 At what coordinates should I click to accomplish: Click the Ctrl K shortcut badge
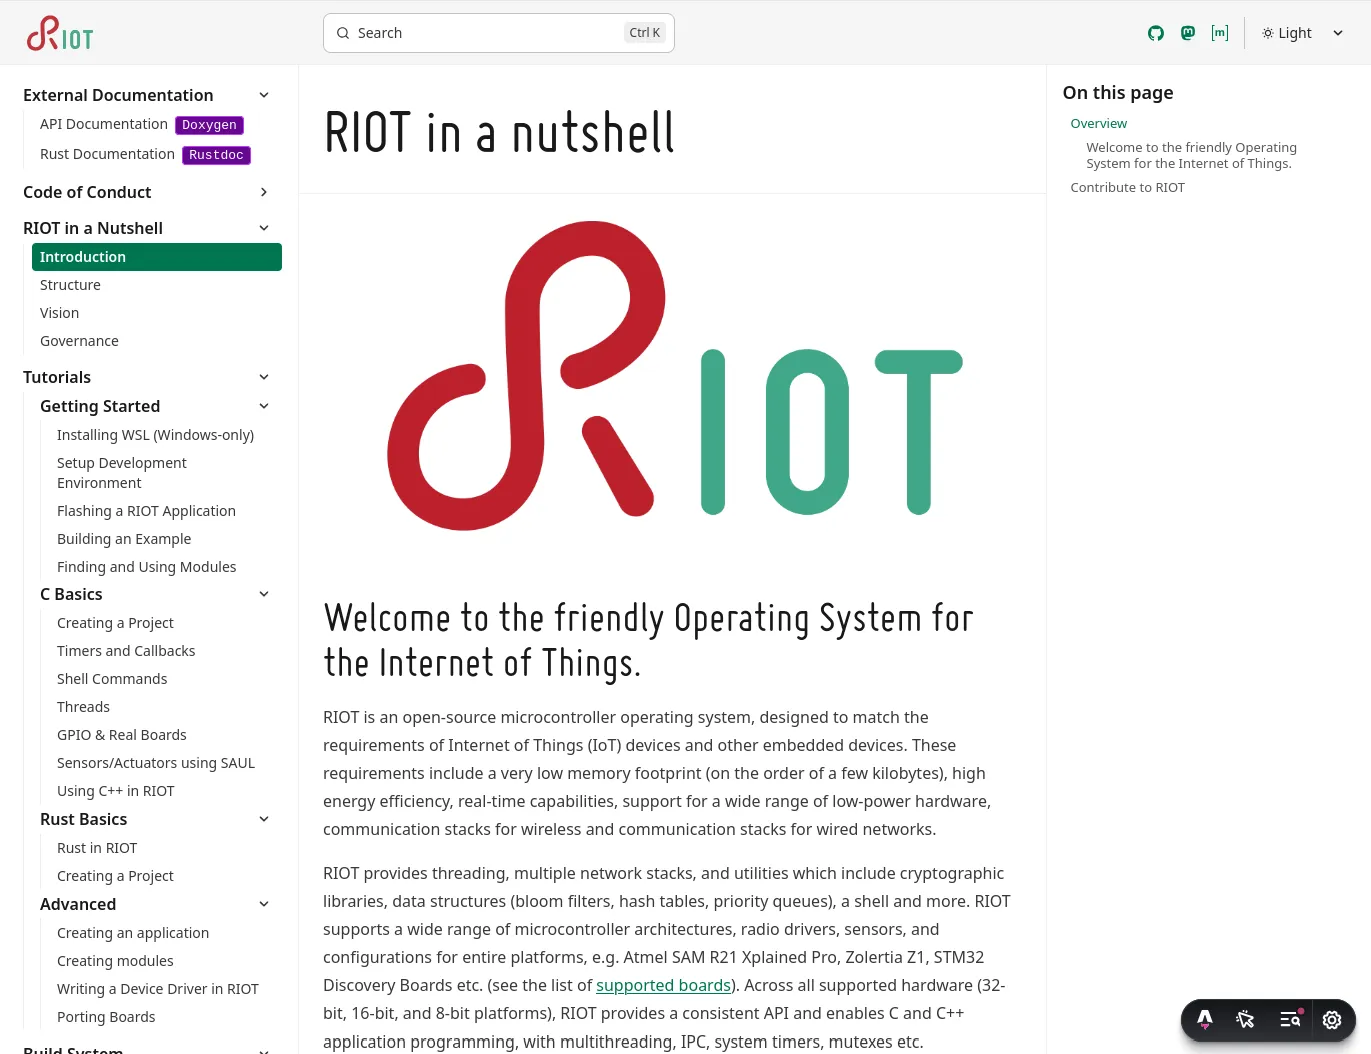tap(645, 33)
